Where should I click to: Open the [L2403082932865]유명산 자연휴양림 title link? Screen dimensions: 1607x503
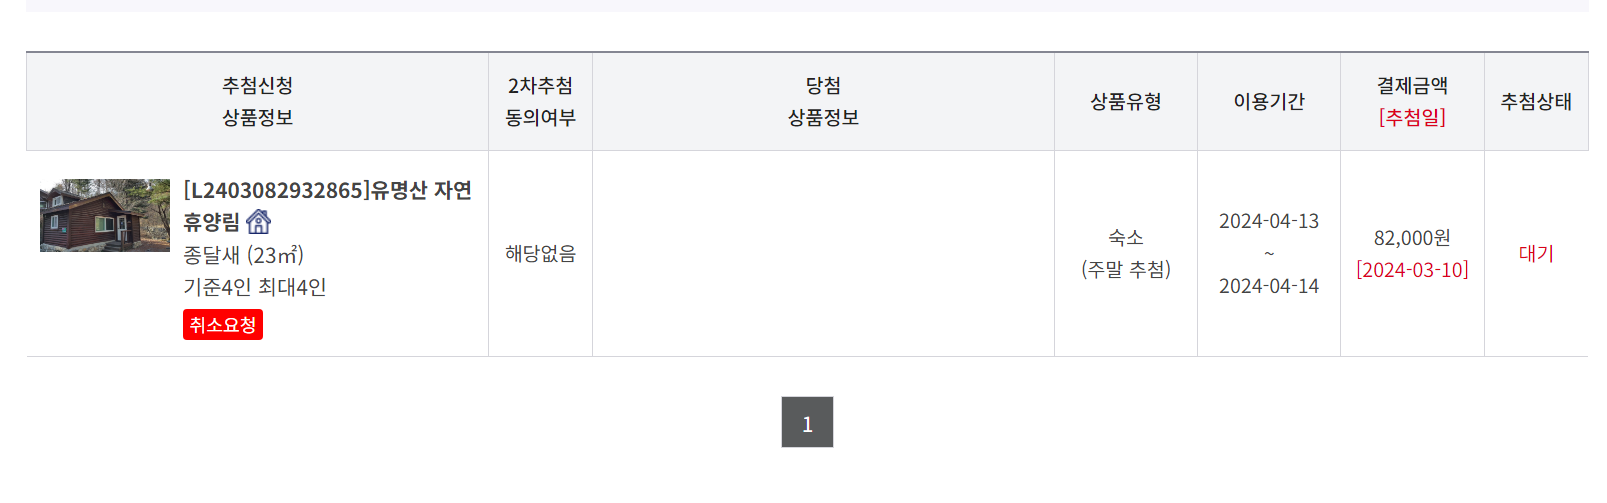(327, 205)
